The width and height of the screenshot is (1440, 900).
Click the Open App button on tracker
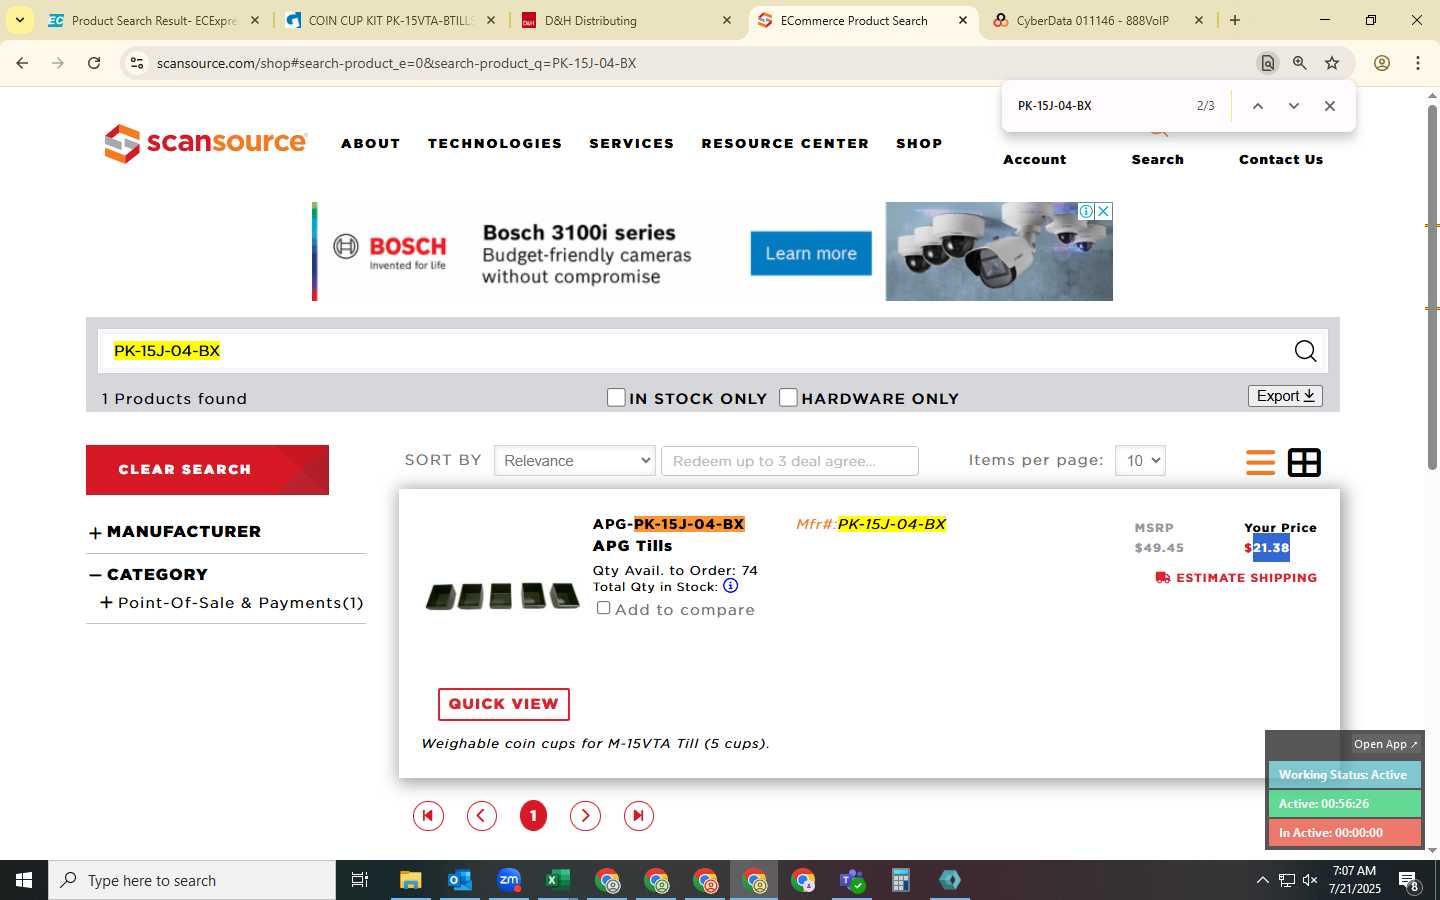(1385, 744)
